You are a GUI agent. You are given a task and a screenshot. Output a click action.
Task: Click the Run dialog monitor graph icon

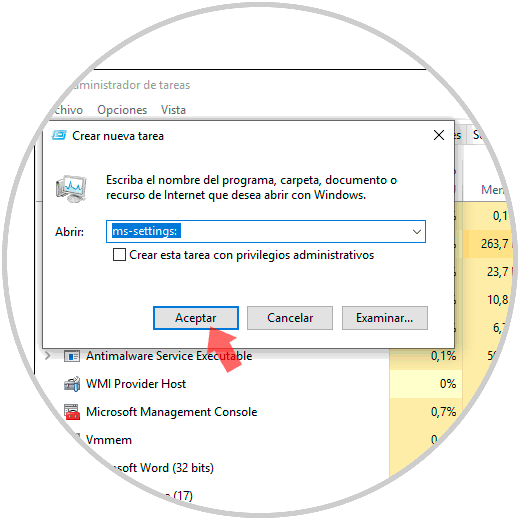(x=71, y=189)
